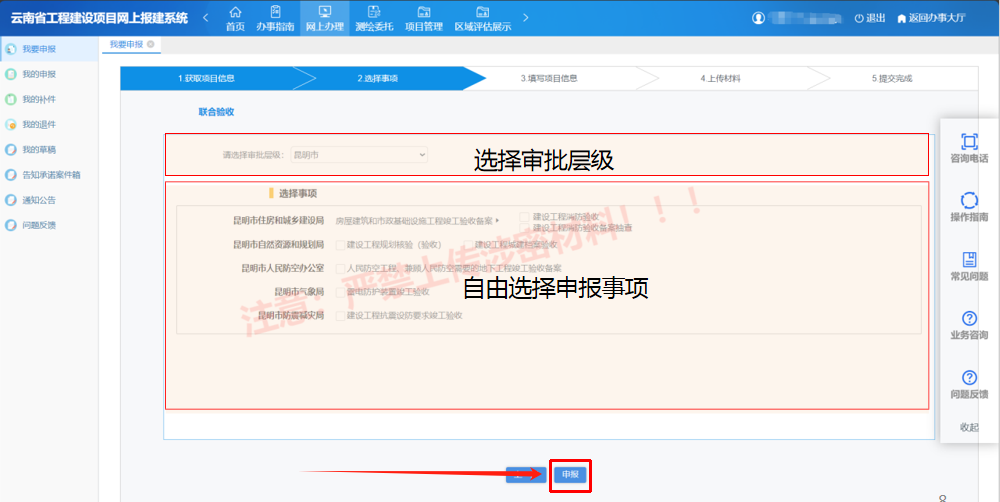The width and height of the screenshot is (1000, 502).
Task: Click step 4.上传材料
Action: point(720,78)
